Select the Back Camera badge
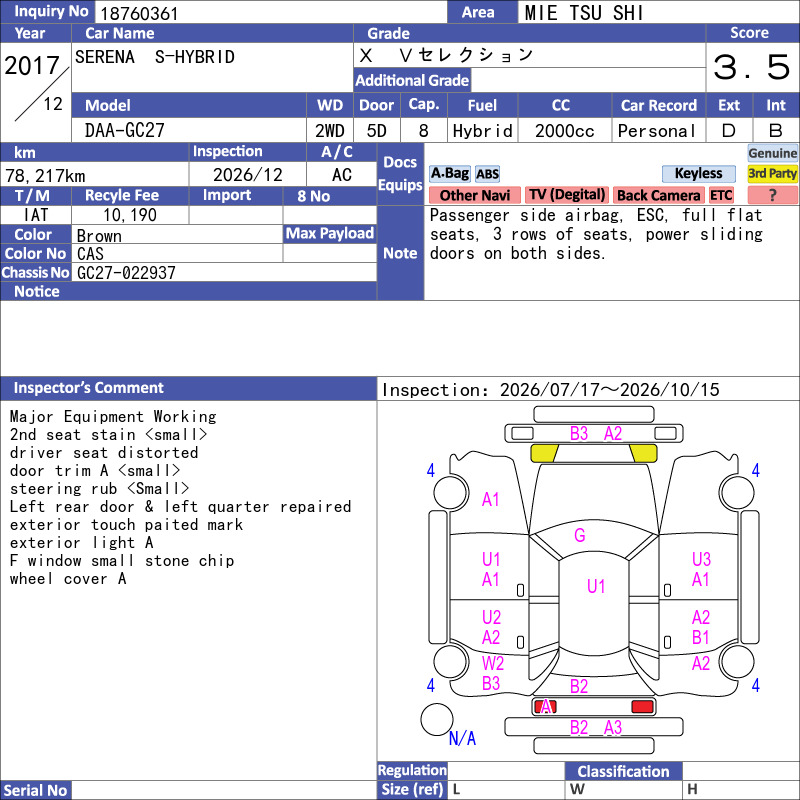This screenshot has width=800, height=800. pos(658,195)
